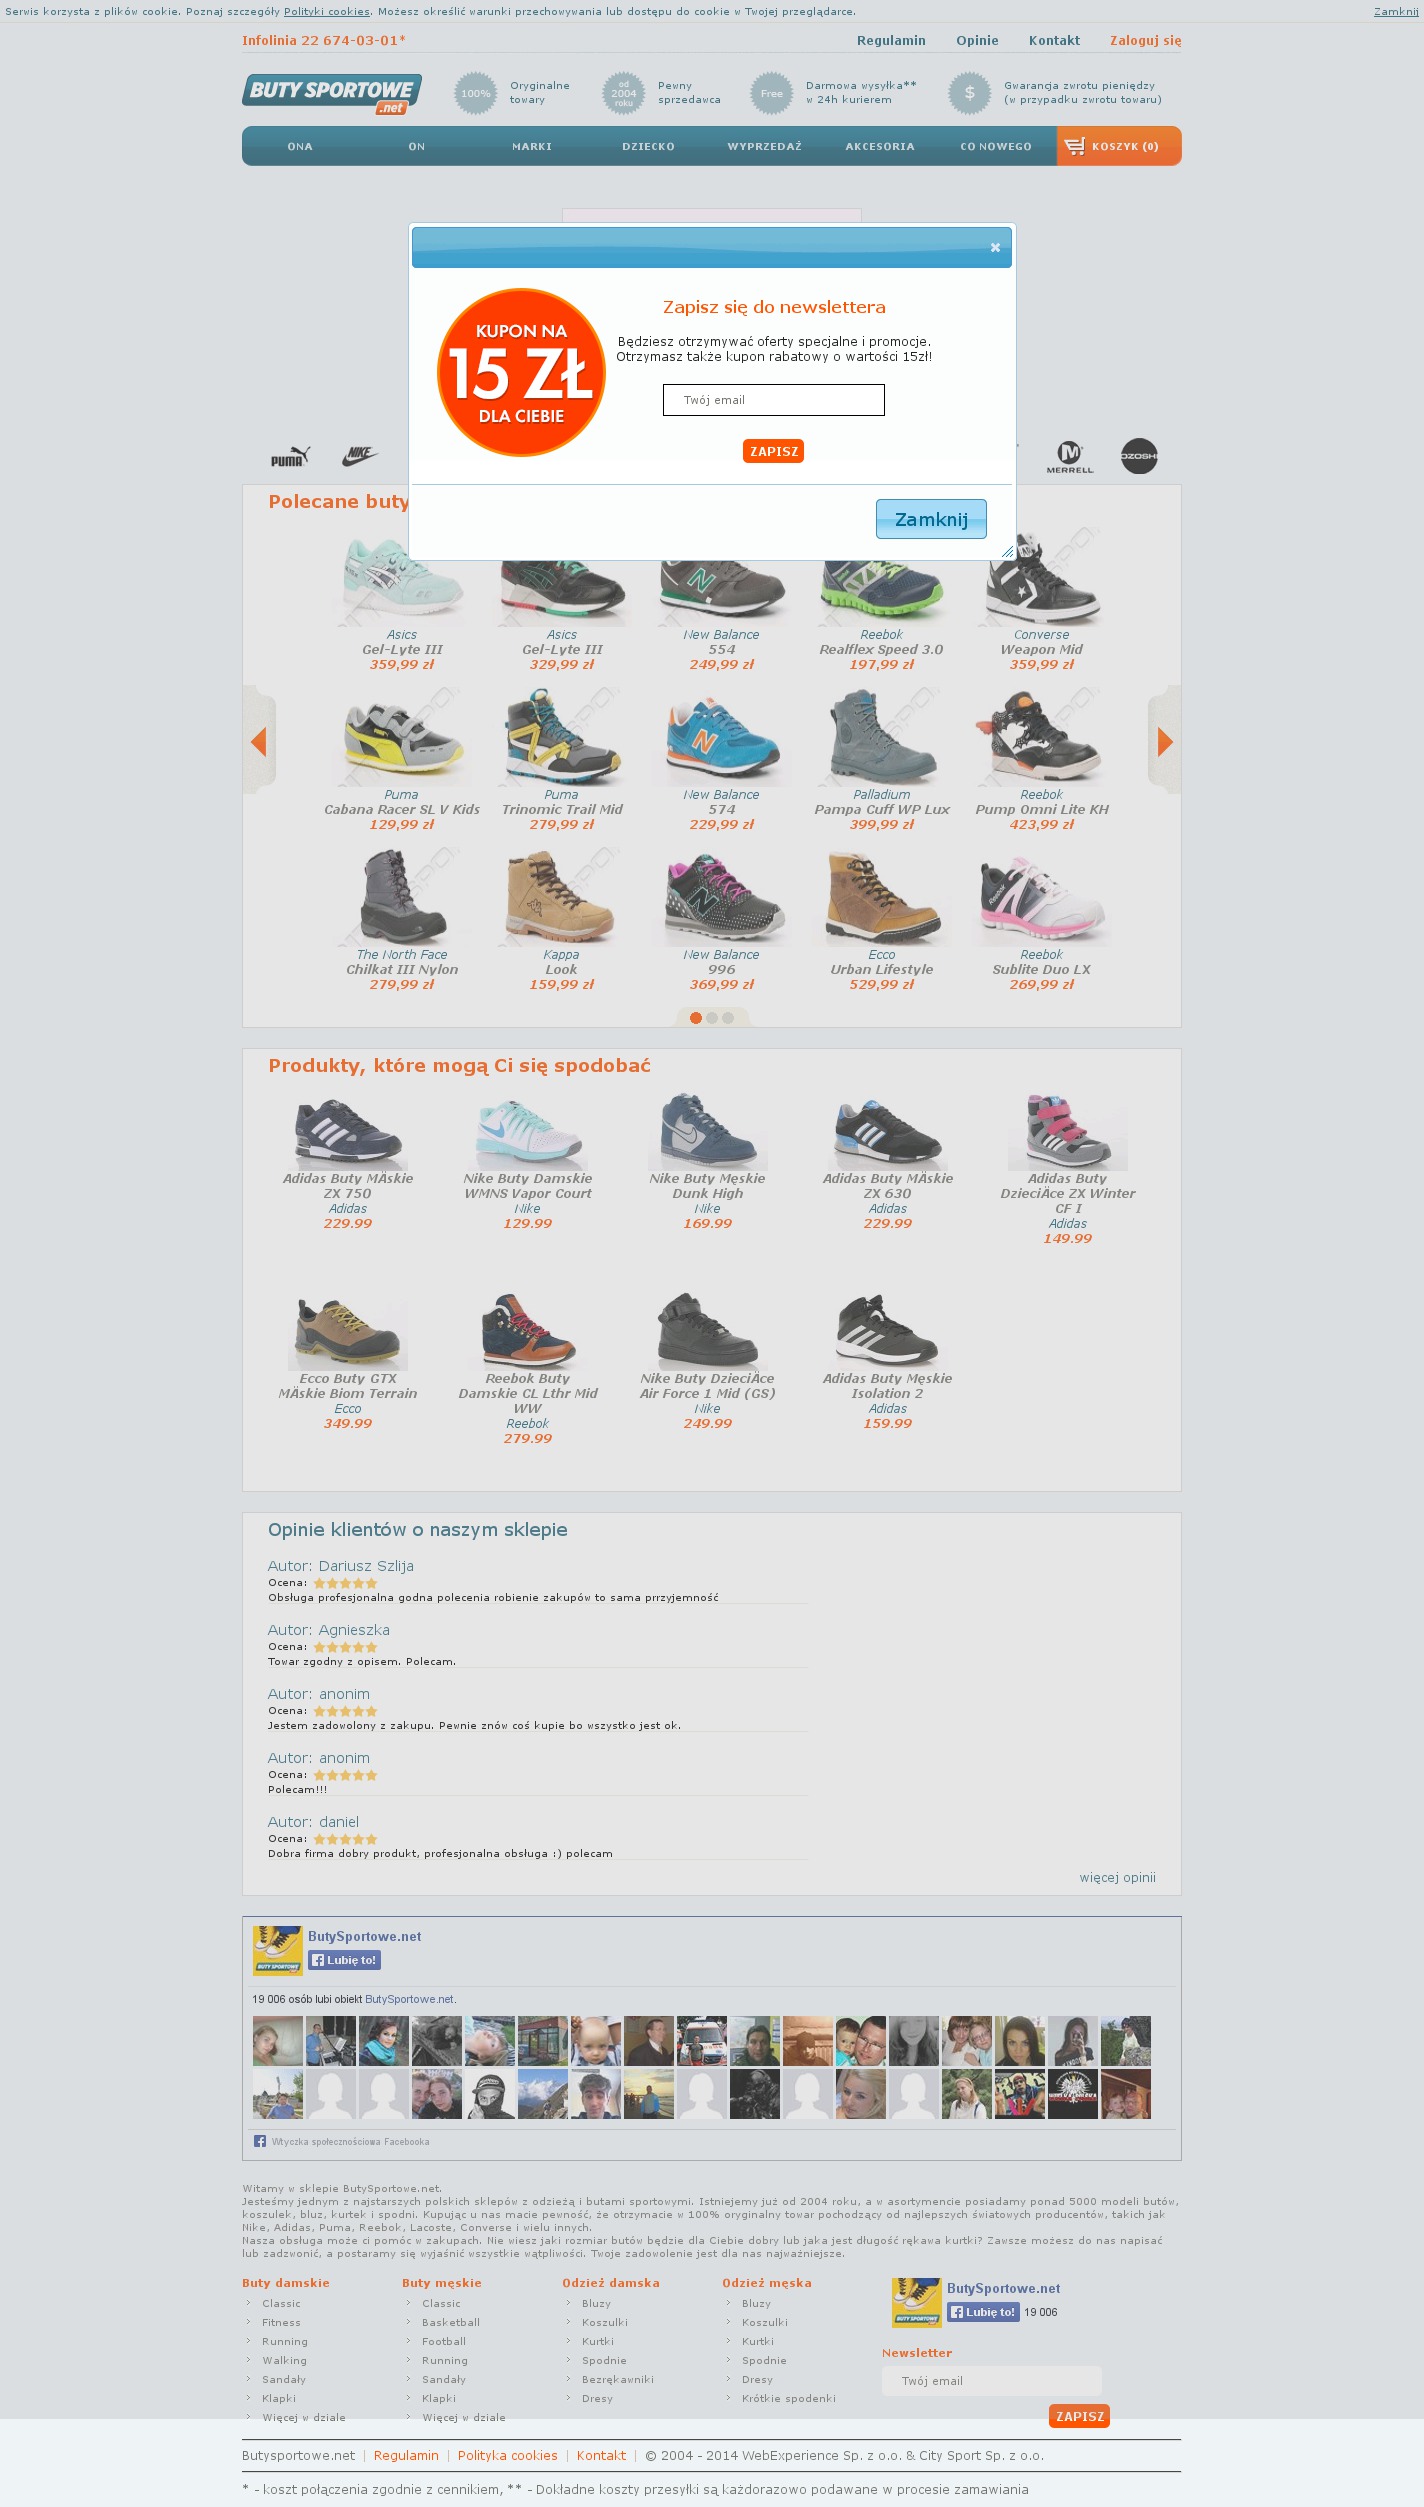Click the ButySportowe.net link in like-count text
Screen dimensions: 1424x2507
pyautogui.click(x=410, y=1999)
